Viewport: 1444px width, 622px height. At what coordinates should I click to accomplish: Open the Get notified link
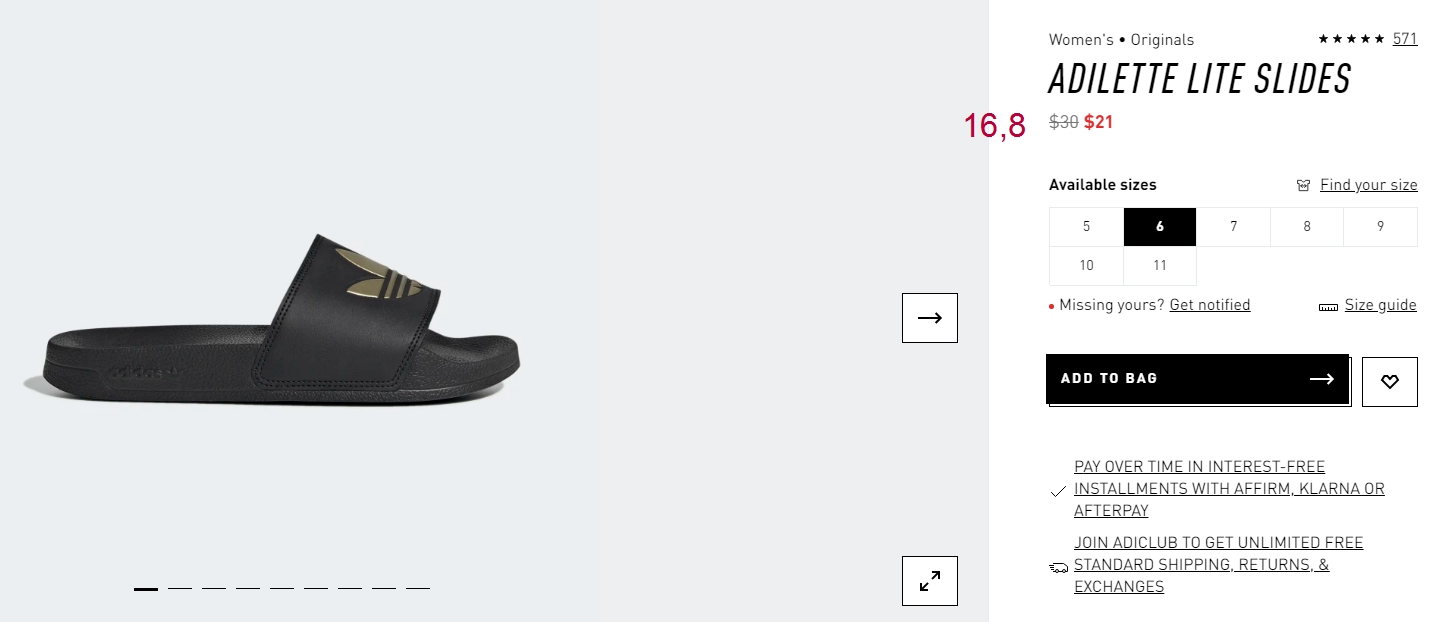tap(1210, 305)
